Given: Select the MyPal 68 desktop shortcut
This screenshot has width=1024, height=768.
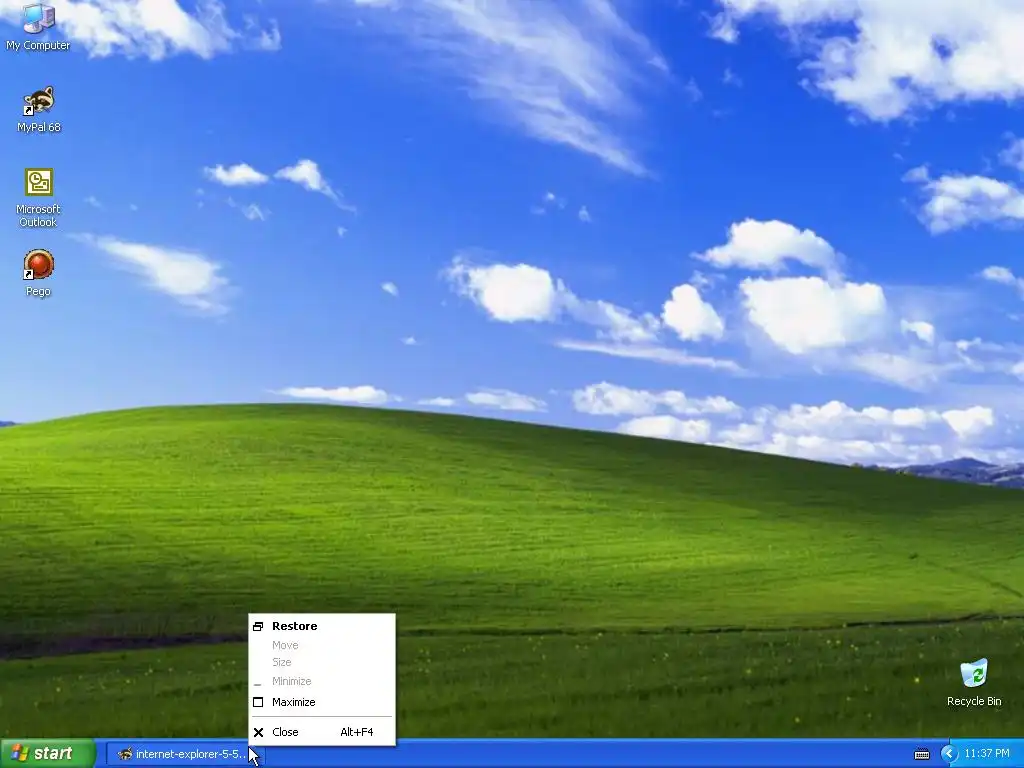Looking at the screenshot, I should coord(39,109).
